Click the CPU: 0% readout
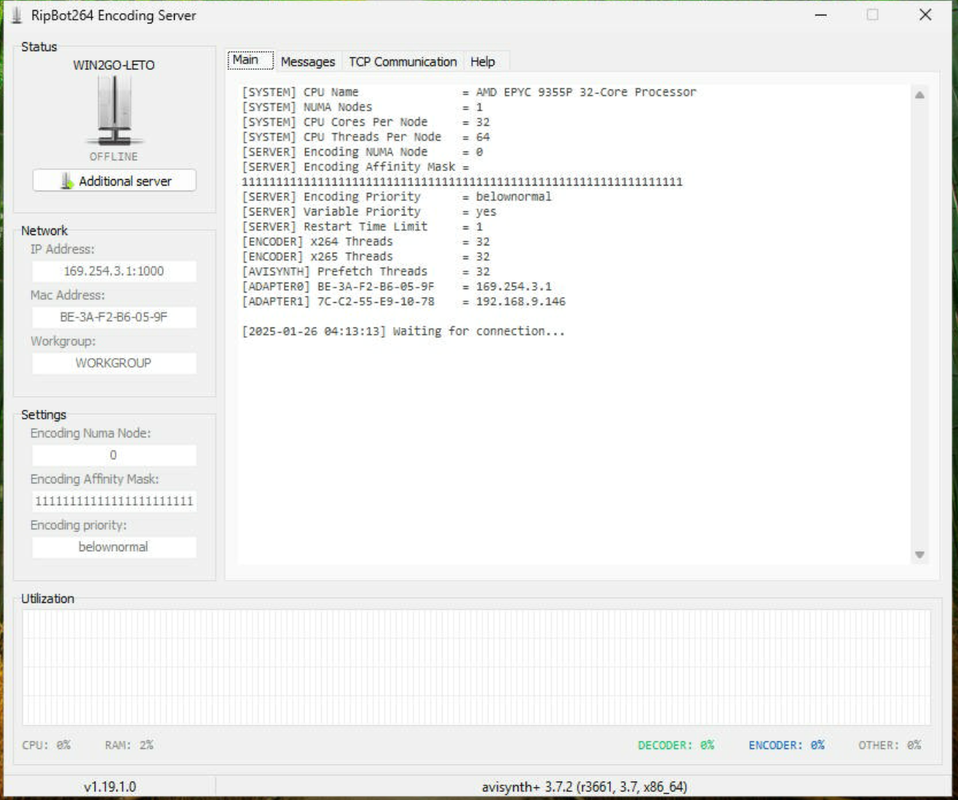Image resolution: width=958 pixels, height=800 pixels. 46,745
